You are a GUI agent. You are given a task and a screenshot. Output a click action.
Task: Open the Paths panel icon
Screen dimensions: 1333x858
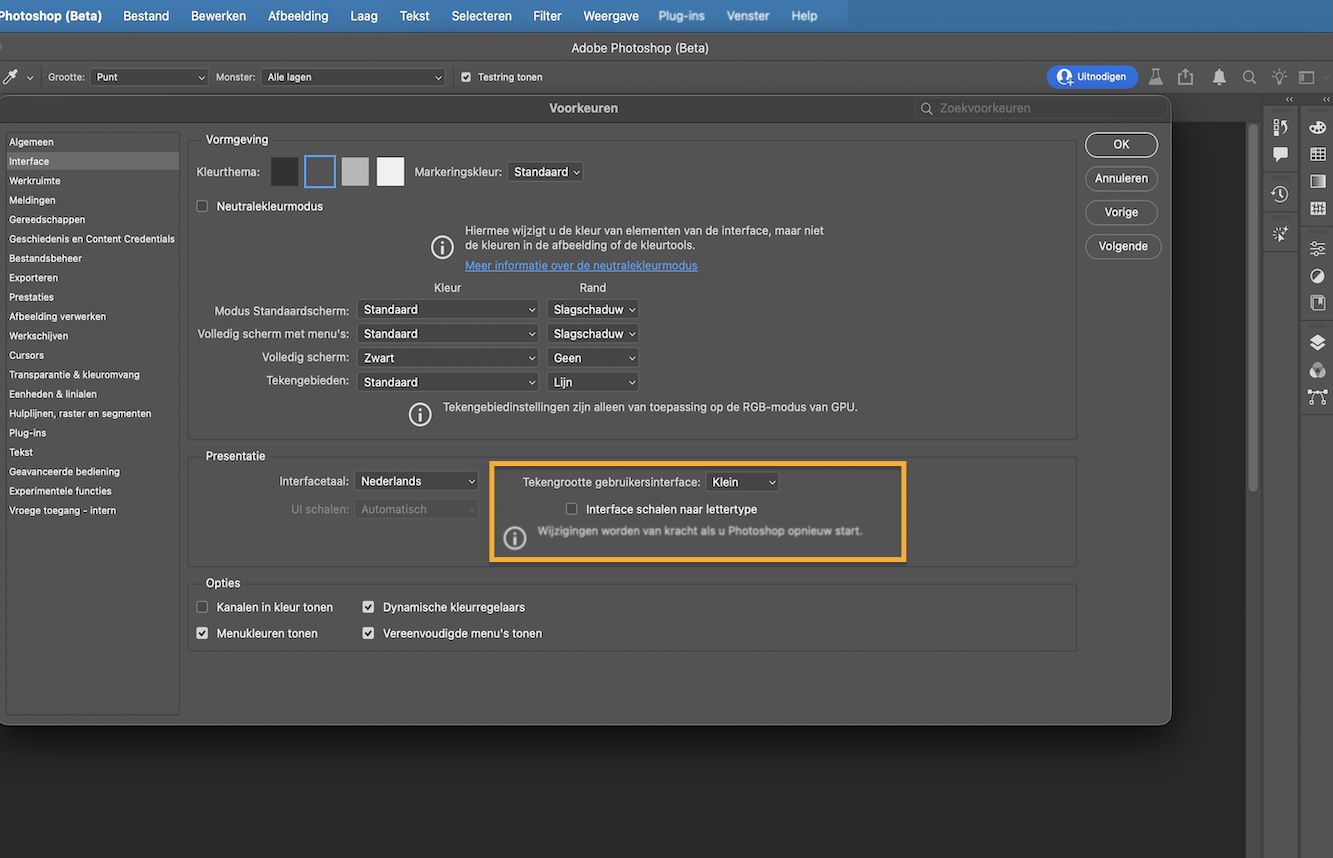[1317, 396]
